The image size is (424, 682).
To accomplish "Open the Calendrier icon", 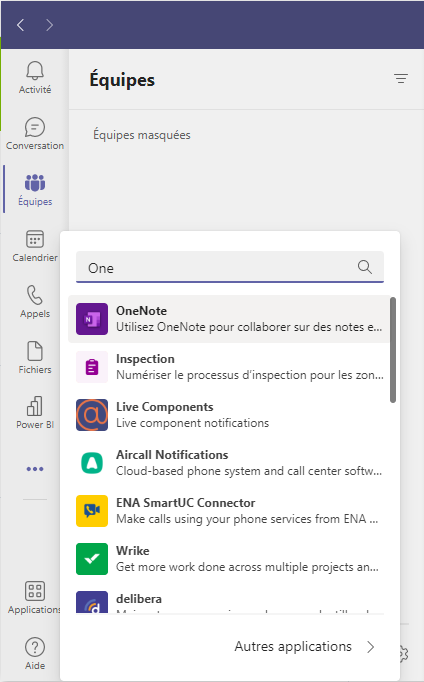I will 35,239.
